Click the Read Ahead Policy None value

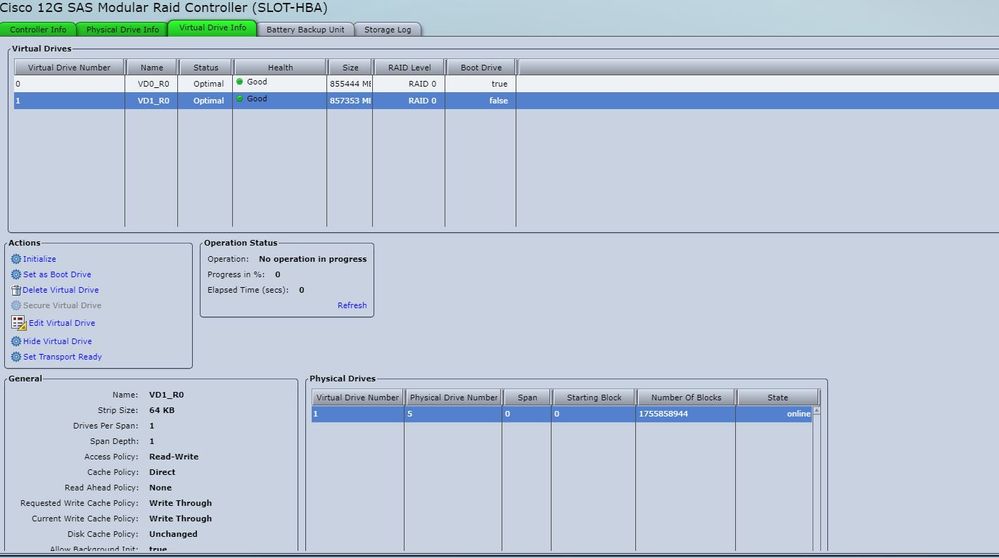click(160, 488)
